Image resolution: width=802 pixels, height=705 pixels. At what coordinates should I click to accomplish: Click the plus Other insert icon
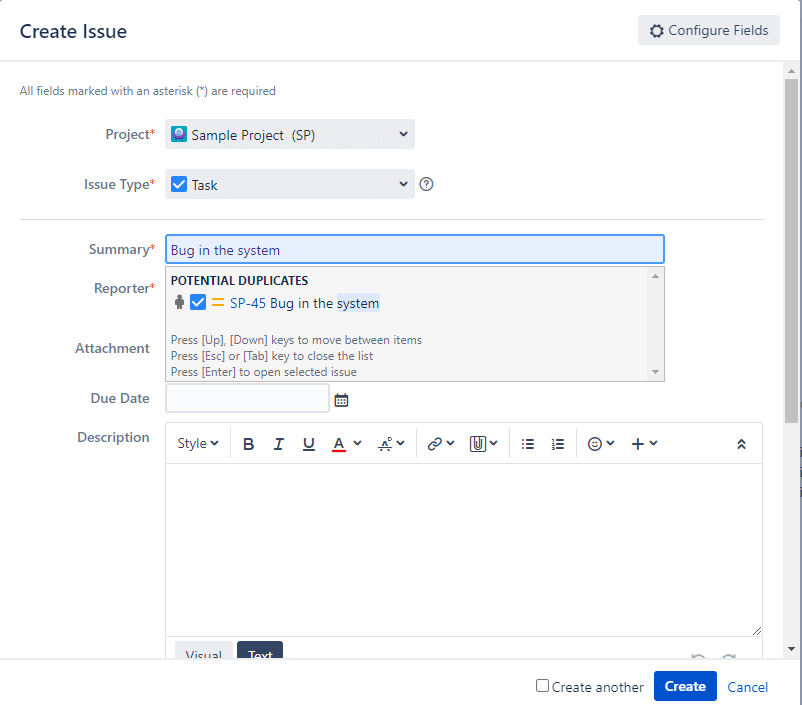coord(637,444)
